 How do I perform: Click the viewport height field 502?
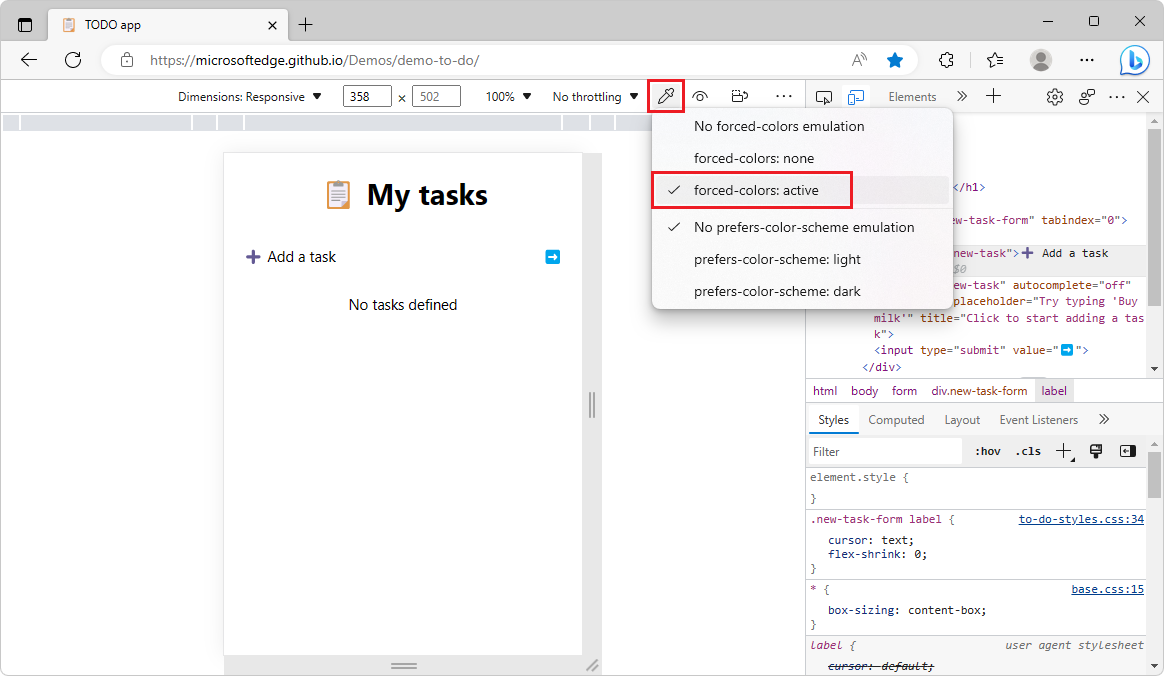[436, 96]
